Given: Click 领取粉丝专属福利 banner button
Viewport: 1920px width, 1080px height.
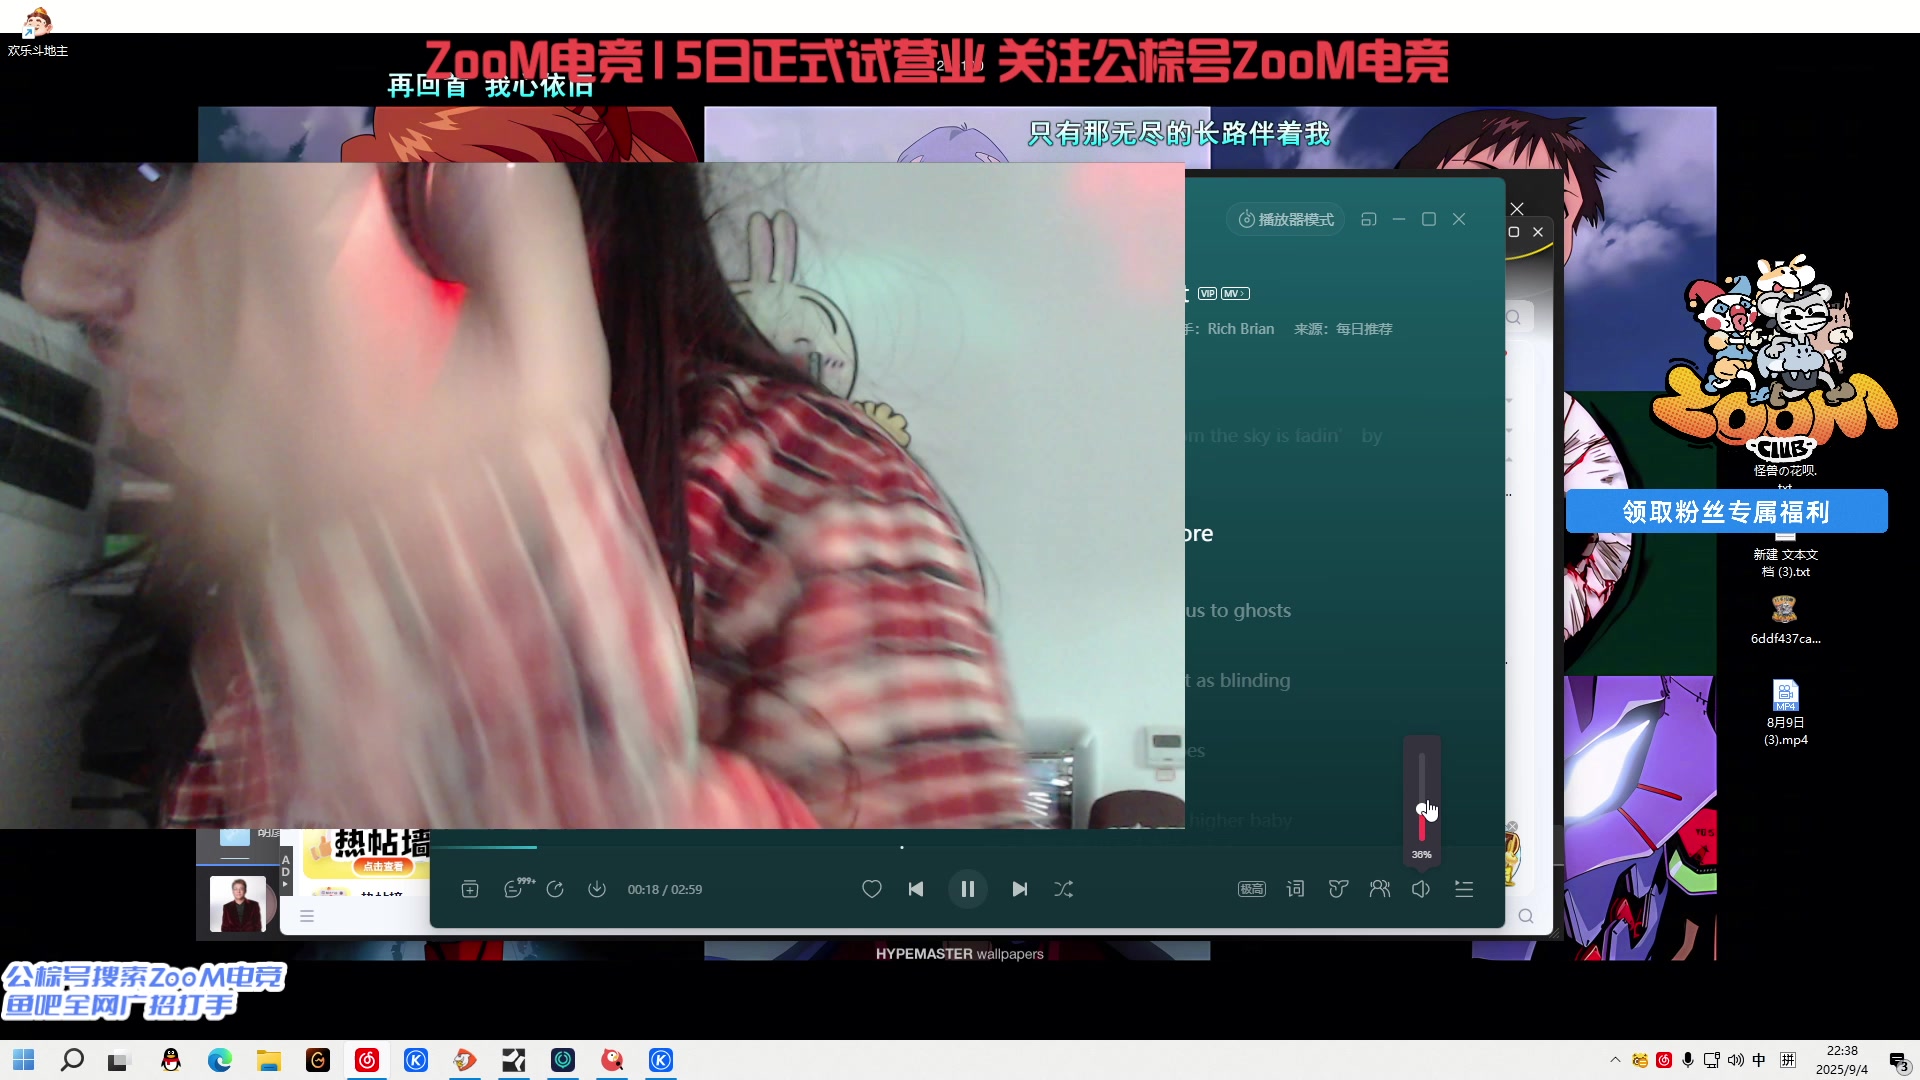Looking at the screenshot, I should (x=1726, y=512).
